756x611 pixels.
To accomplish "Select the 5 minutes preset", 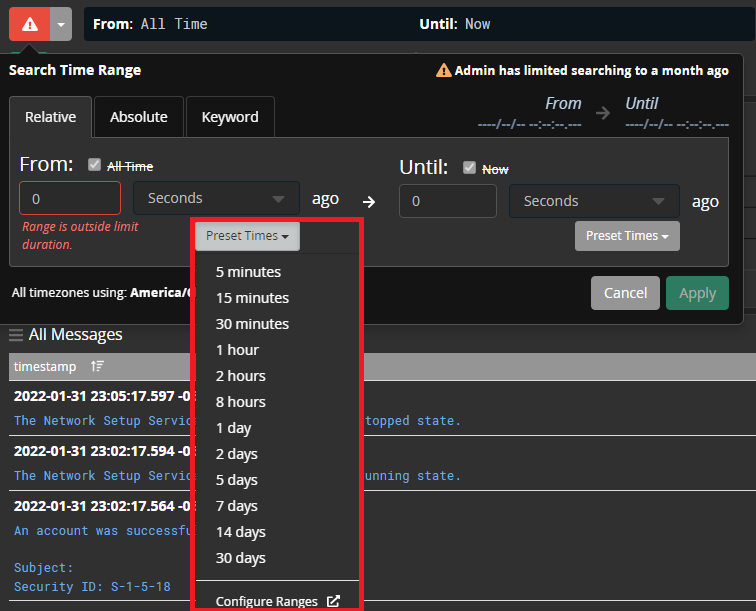I will pos(248,272).
